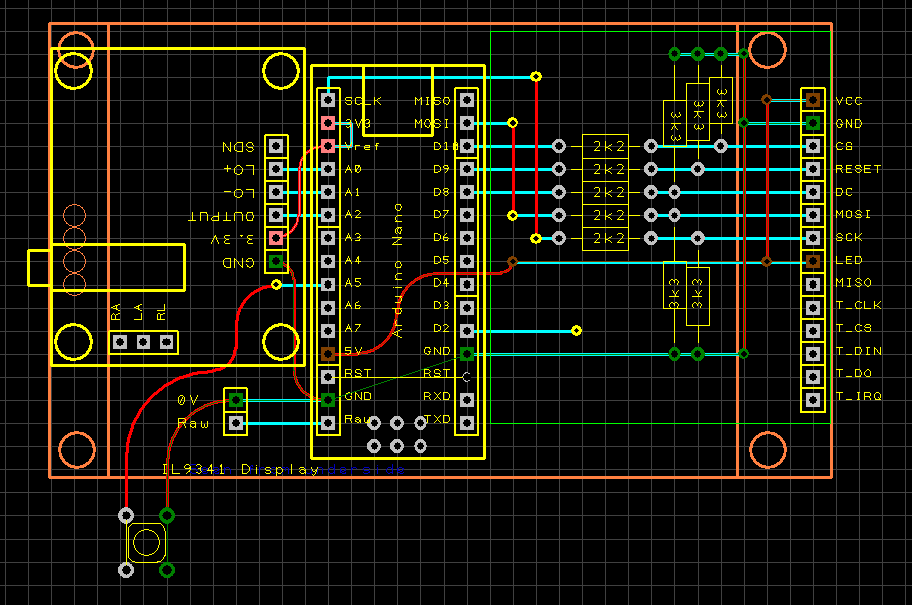This screenshot has width=912, height=605.
Task: Click the bottom-right orange mounting hole
Action: tap(768, 450)
